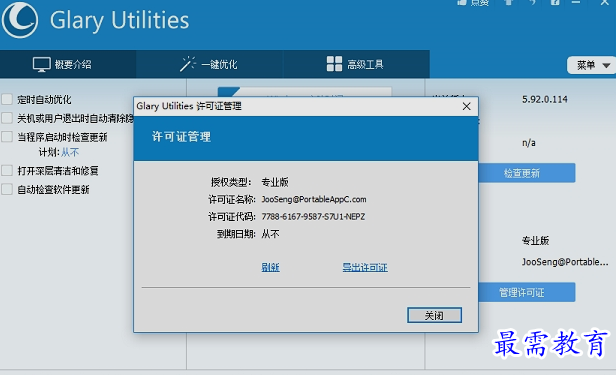Select the version number 5.92.0.114

tap(544, 99)
